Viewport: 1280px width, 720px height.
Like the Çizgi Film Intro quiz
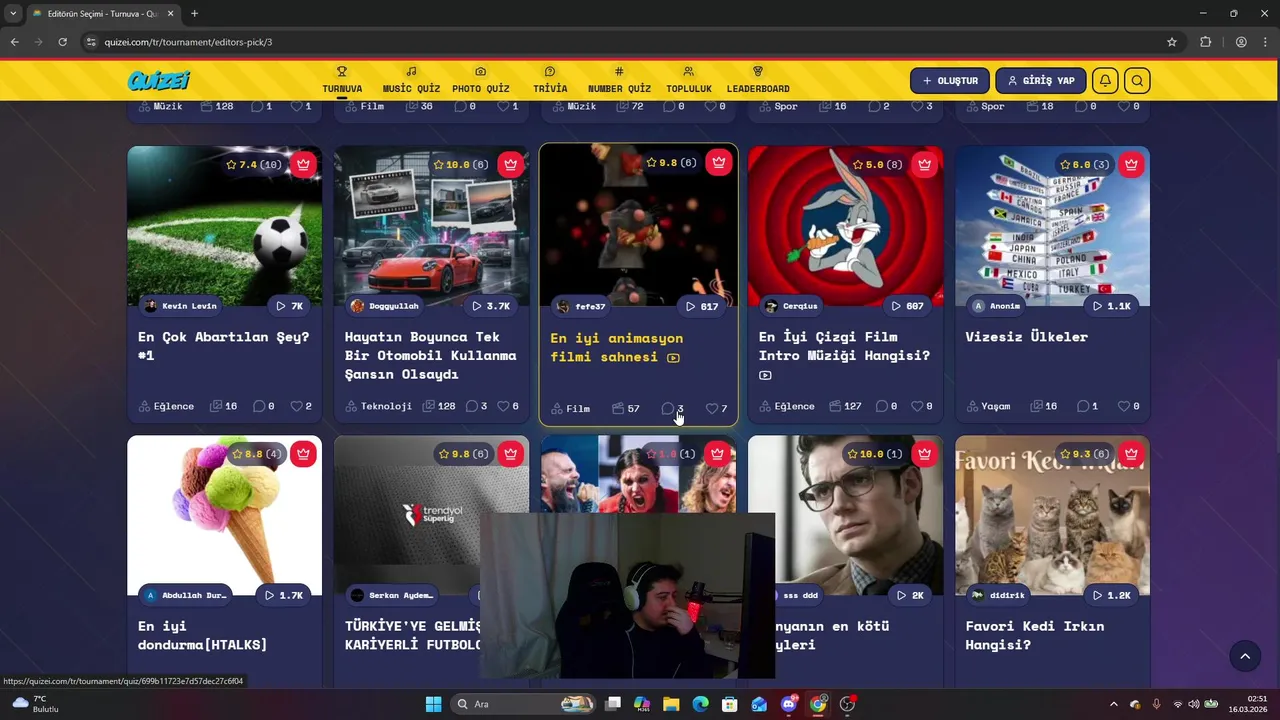917,406
